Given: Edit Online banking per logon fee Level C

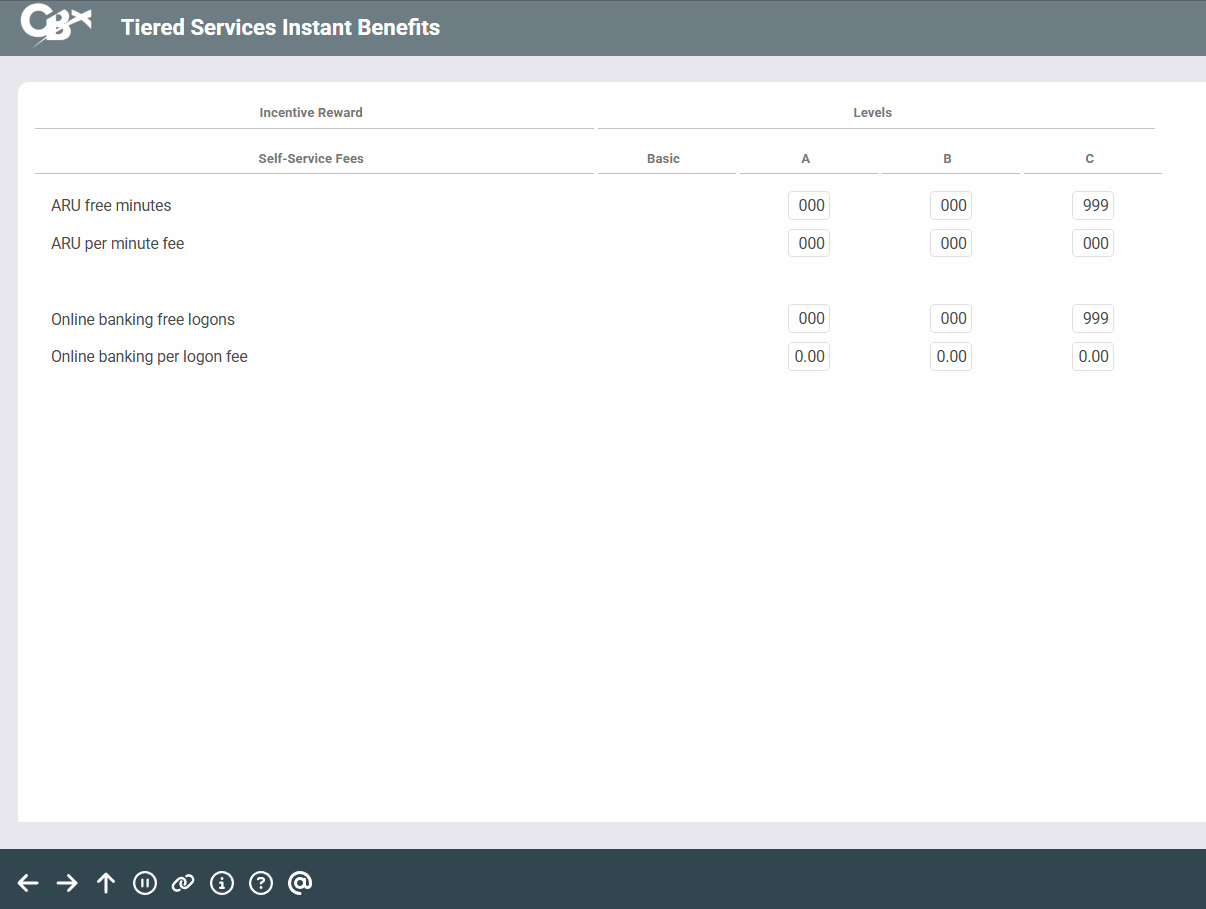Looking at the screenshot, I should click(1093, 357).
